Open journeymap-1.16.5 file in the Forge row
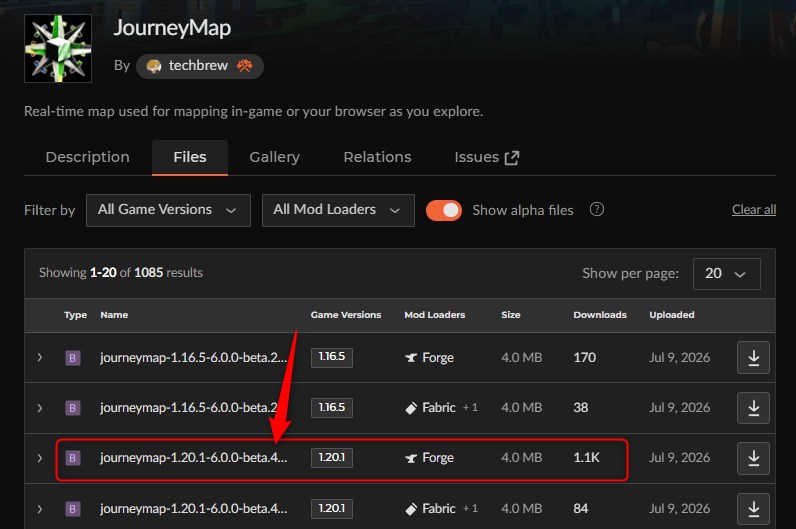 194,357
